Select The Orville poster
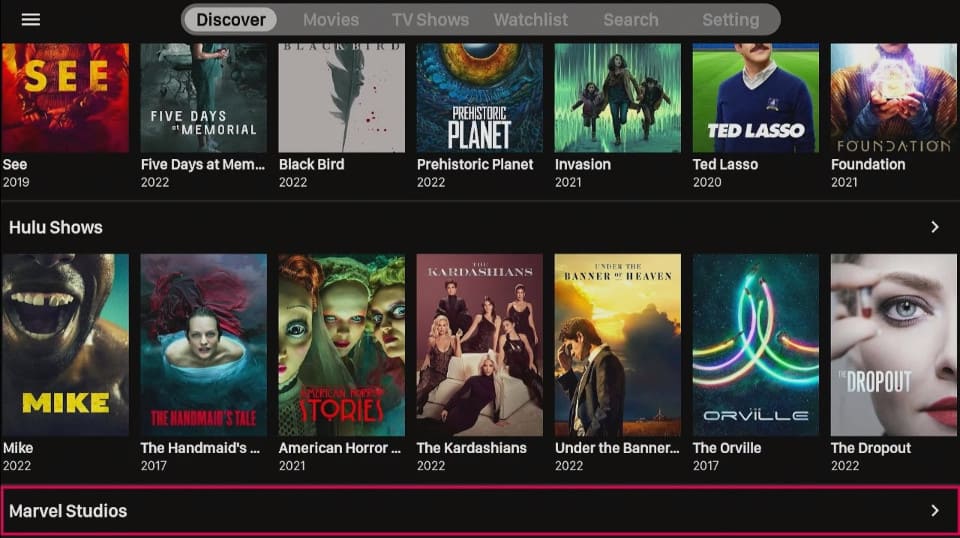The height and width of the screenshot is (538, 960). click(756, 345)
